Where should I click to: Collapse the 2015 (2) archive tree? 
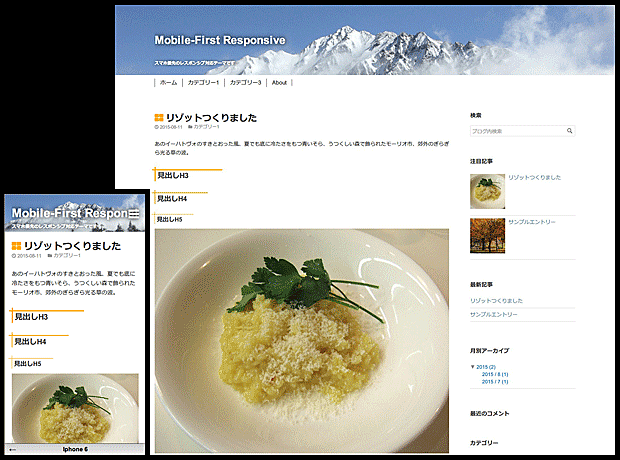pyautogui.click(x=473, y=367)
